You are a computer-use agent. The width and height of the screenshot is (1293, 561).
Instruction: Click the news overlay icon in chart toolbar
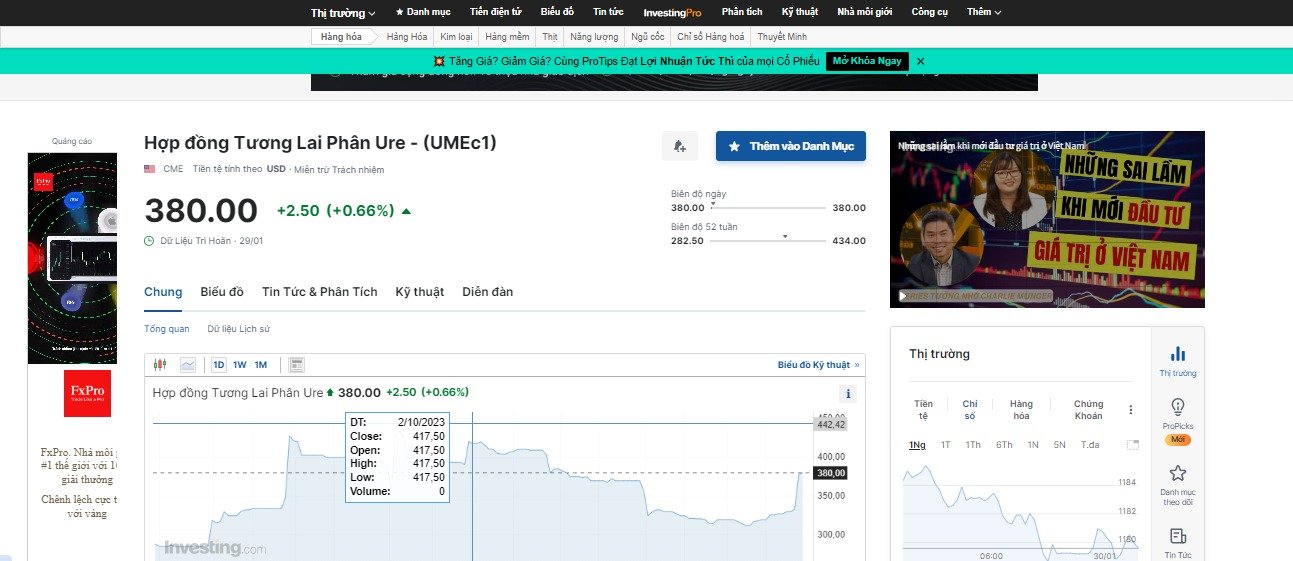click(297, 365)
